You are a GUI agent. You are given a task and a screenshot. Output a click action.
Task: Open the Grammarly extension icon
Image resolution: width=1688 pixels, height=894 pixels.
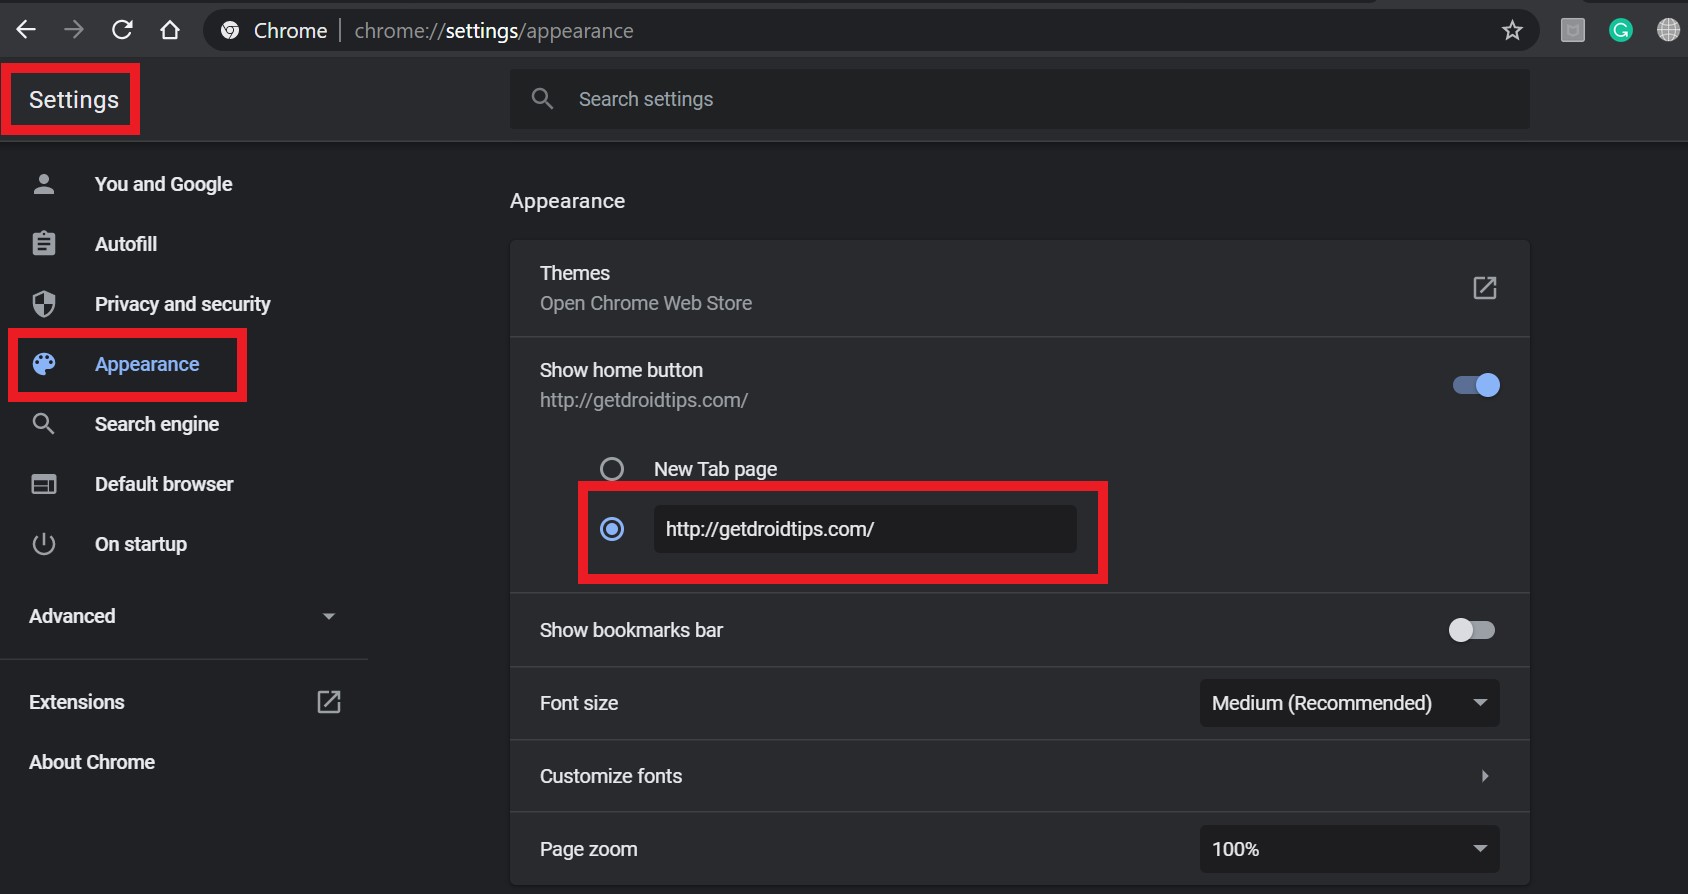coord(1620,30)
